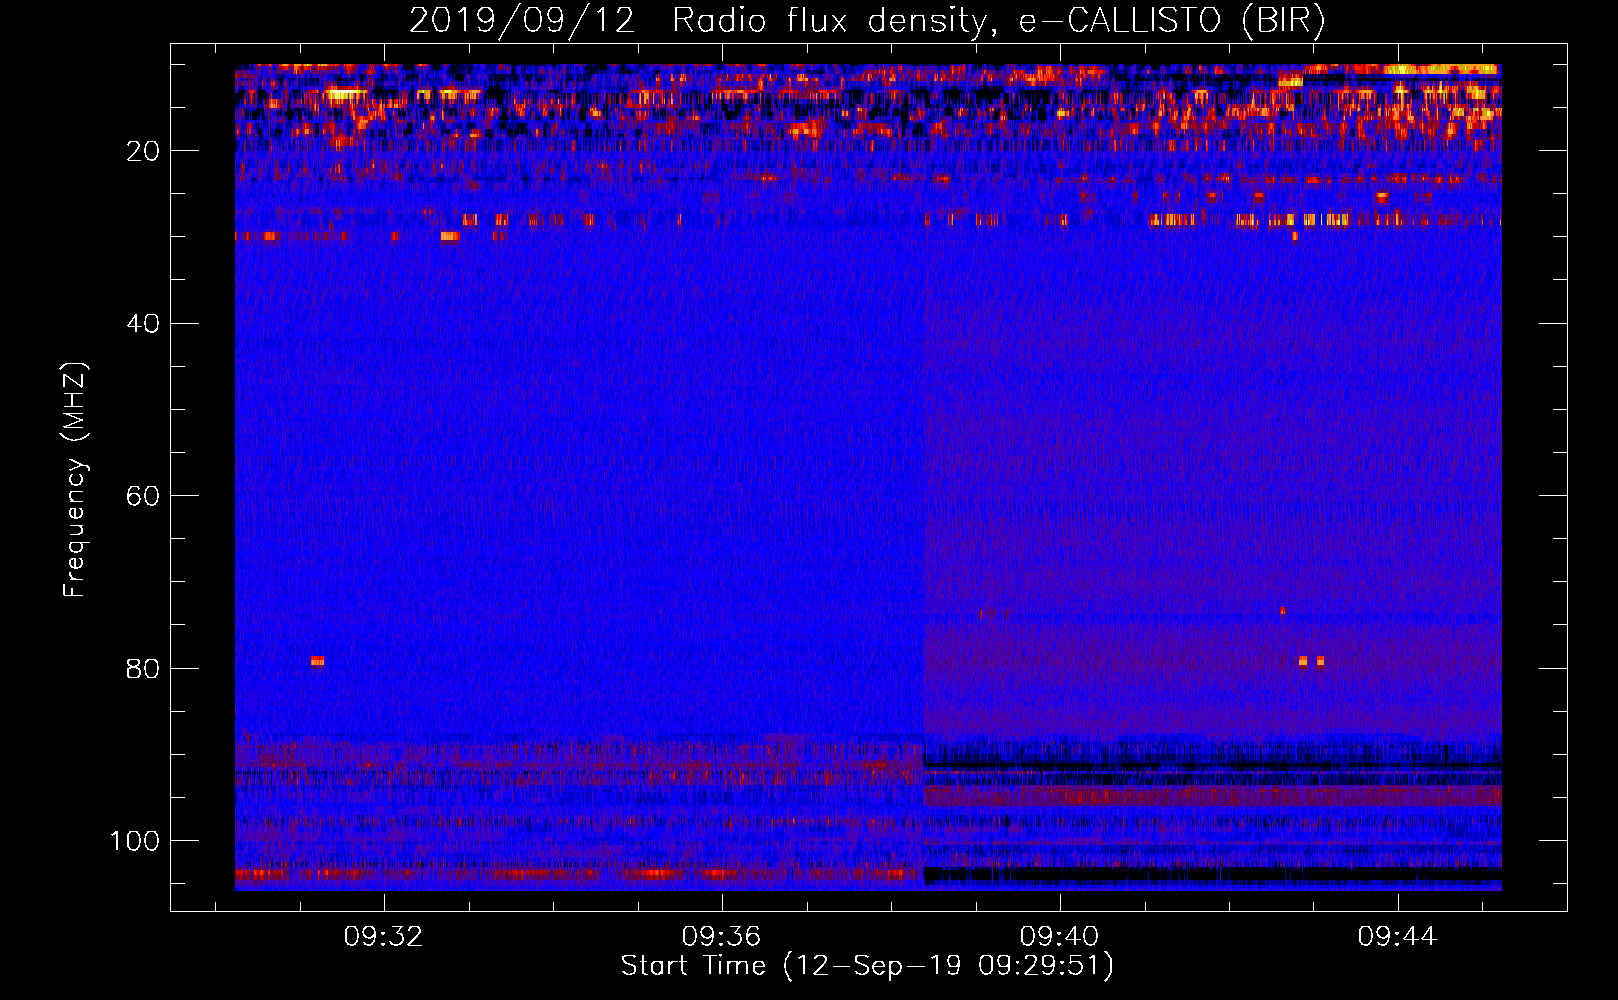The height and width of the screenshot is (1000, 1618).
Task: Click the '20' frequency tick label
Action: coord(143,151)
